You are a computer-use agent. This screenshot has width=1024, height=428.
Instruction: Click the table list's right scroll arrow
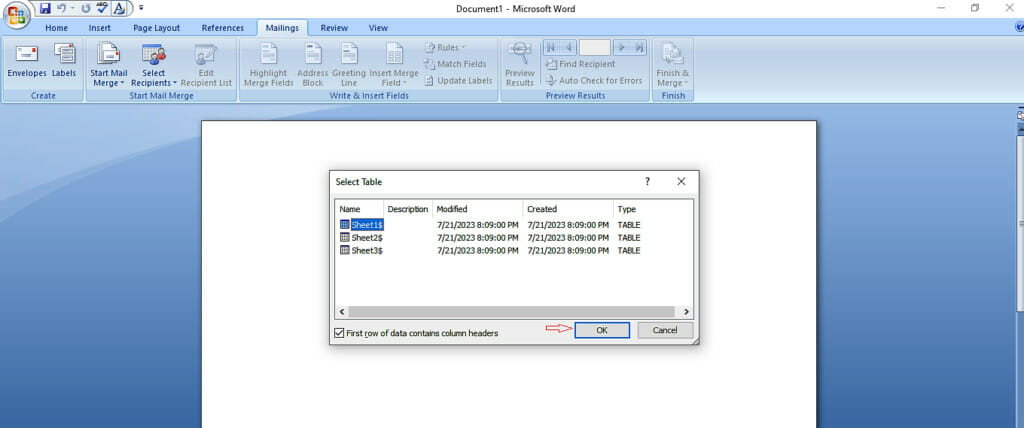pyautogui.click(x=686, y=312)
